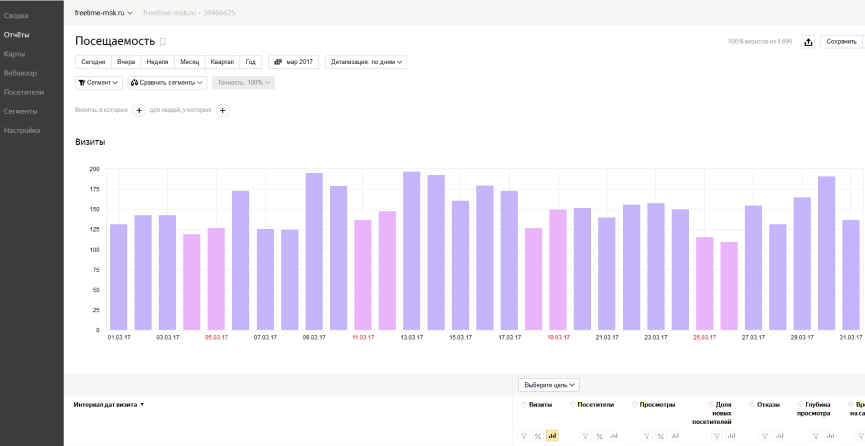Sort by the Отказы column header
The image size is (865, 446).
[768, 405]
